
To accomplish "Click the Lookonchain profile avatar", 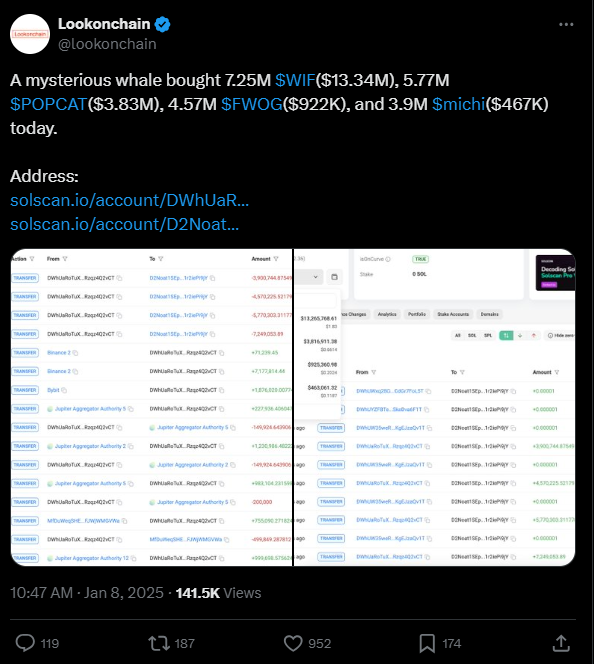I will coord(30,34).
